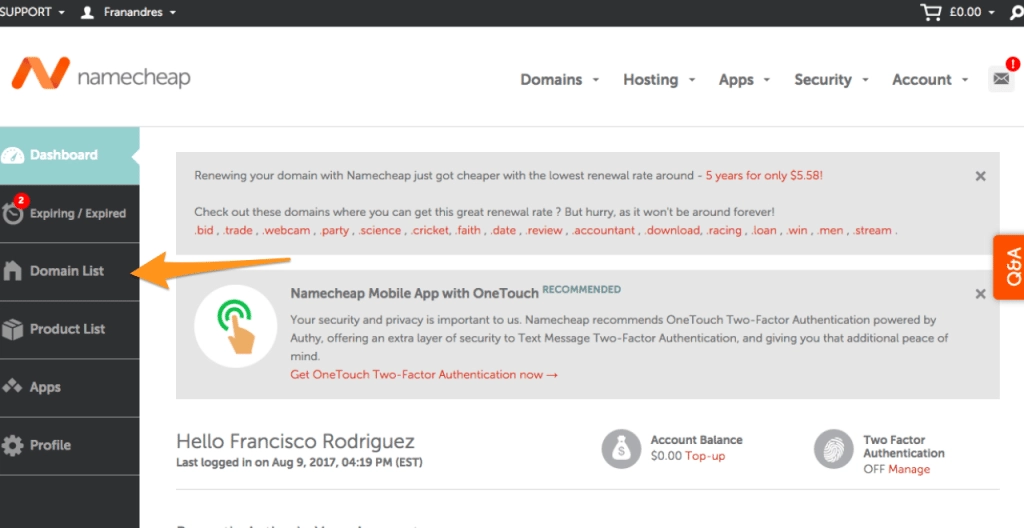Open the shopping cart icon
The width and height of the screenshot is (1024, 528).
coord(931,12)
